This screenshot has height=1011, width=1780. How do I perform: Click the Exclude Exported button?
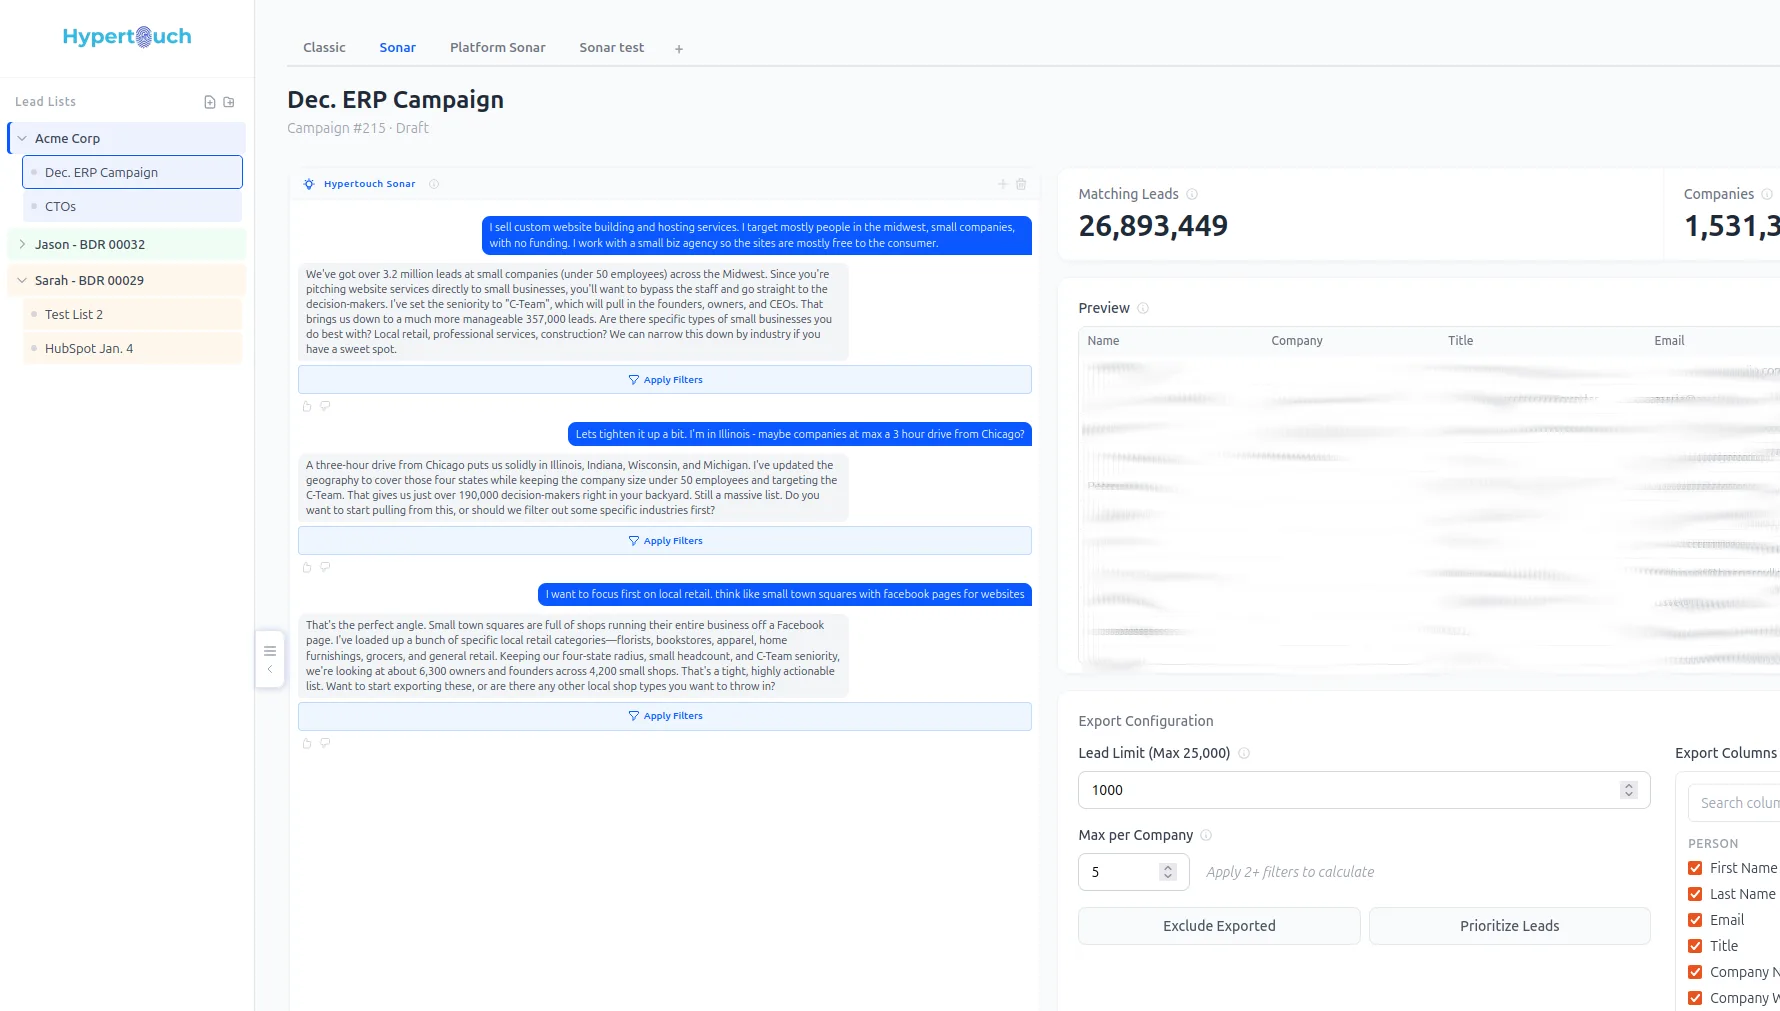click(1219, 926)
